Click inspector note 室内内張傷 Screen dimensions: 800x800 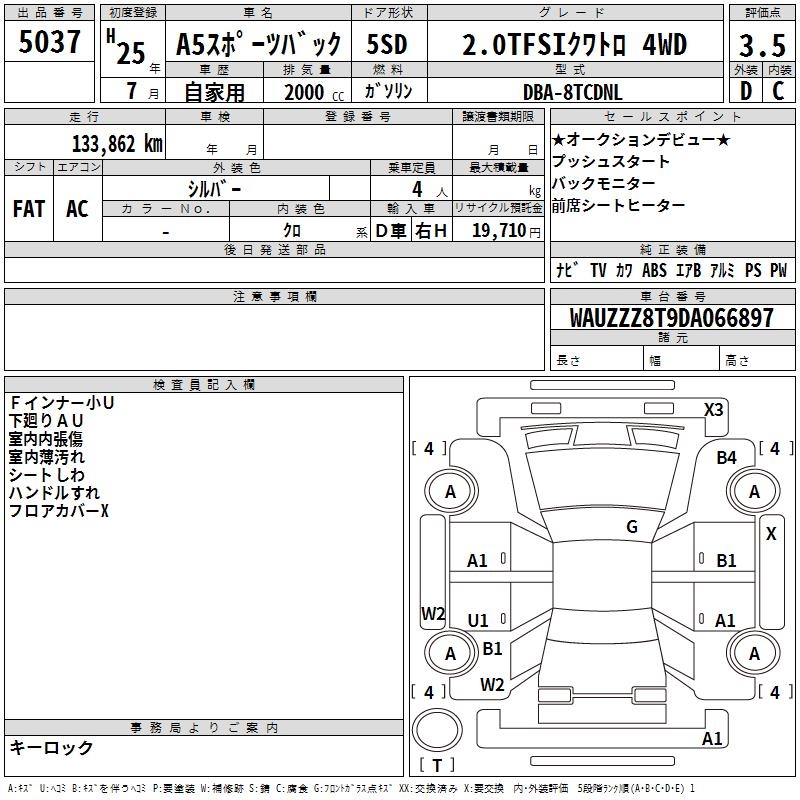point(46,438)
